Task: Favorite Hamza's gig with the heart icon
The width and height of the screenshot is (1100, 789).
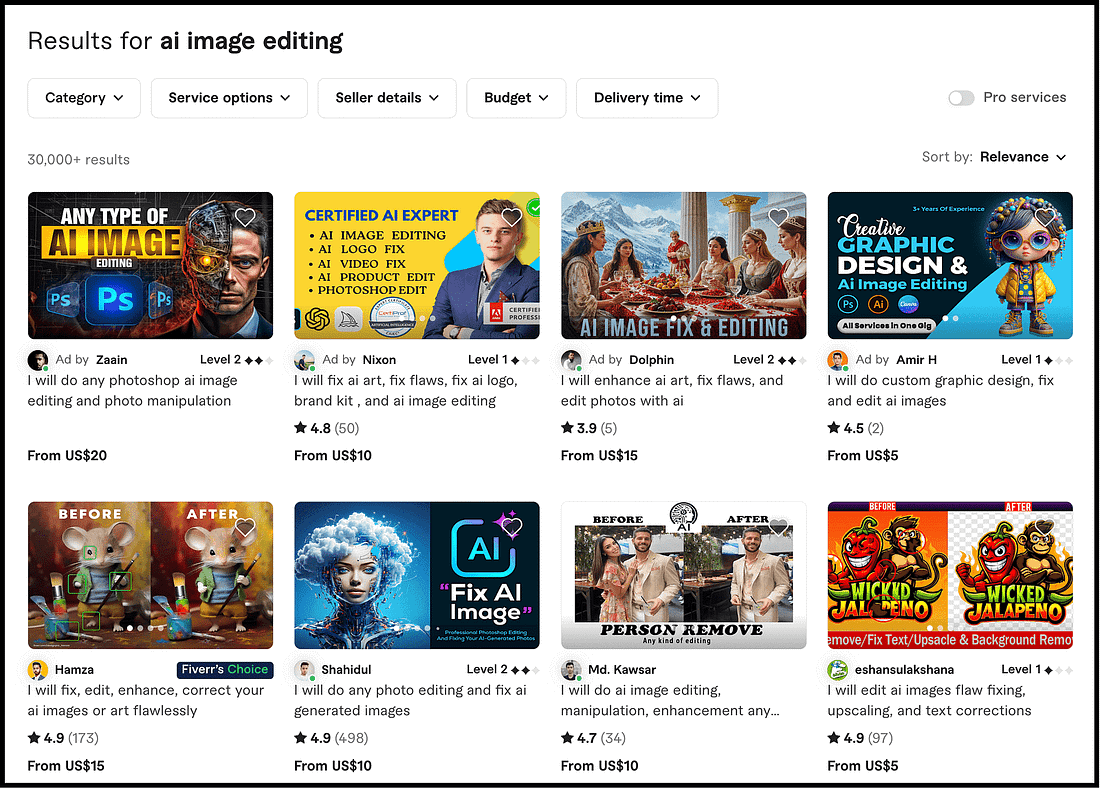Action: click(245, 527)
